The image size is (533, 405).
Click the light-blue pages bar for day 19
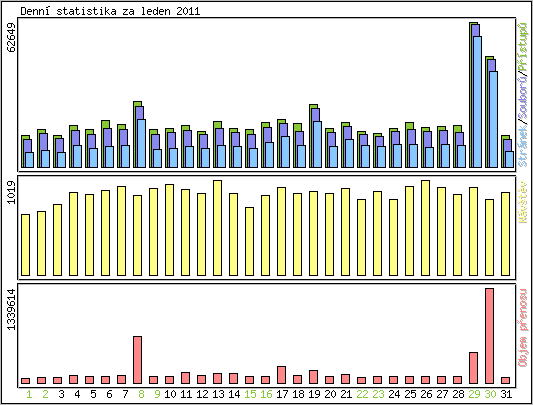tap(317, 145)
